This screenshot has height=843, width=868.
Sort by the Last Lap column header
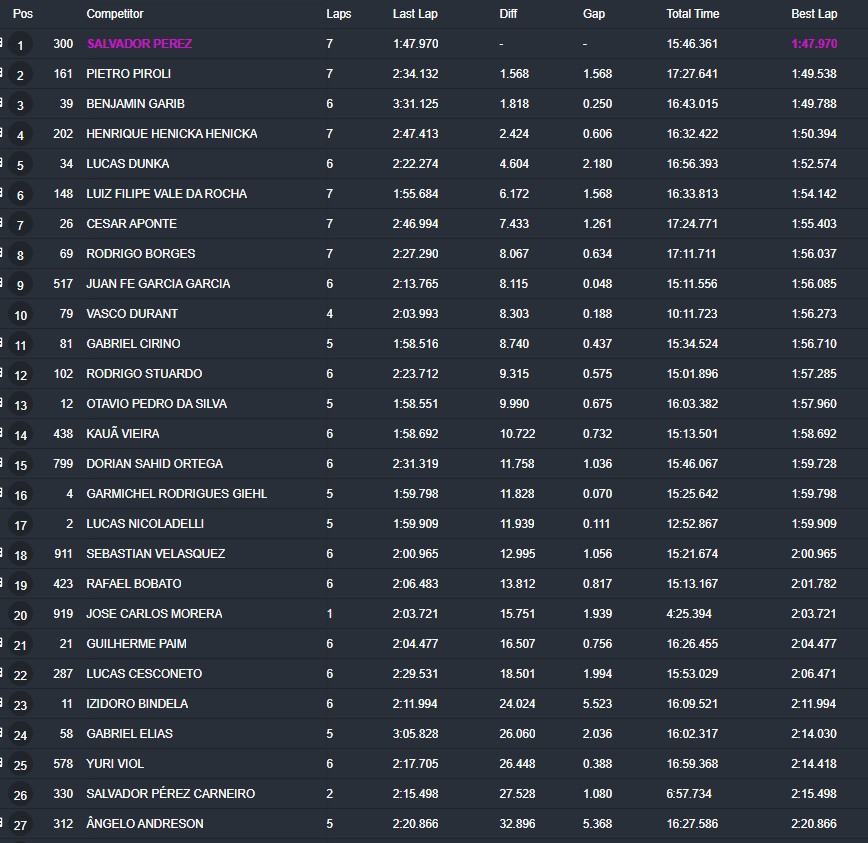[x=414, y=14]
